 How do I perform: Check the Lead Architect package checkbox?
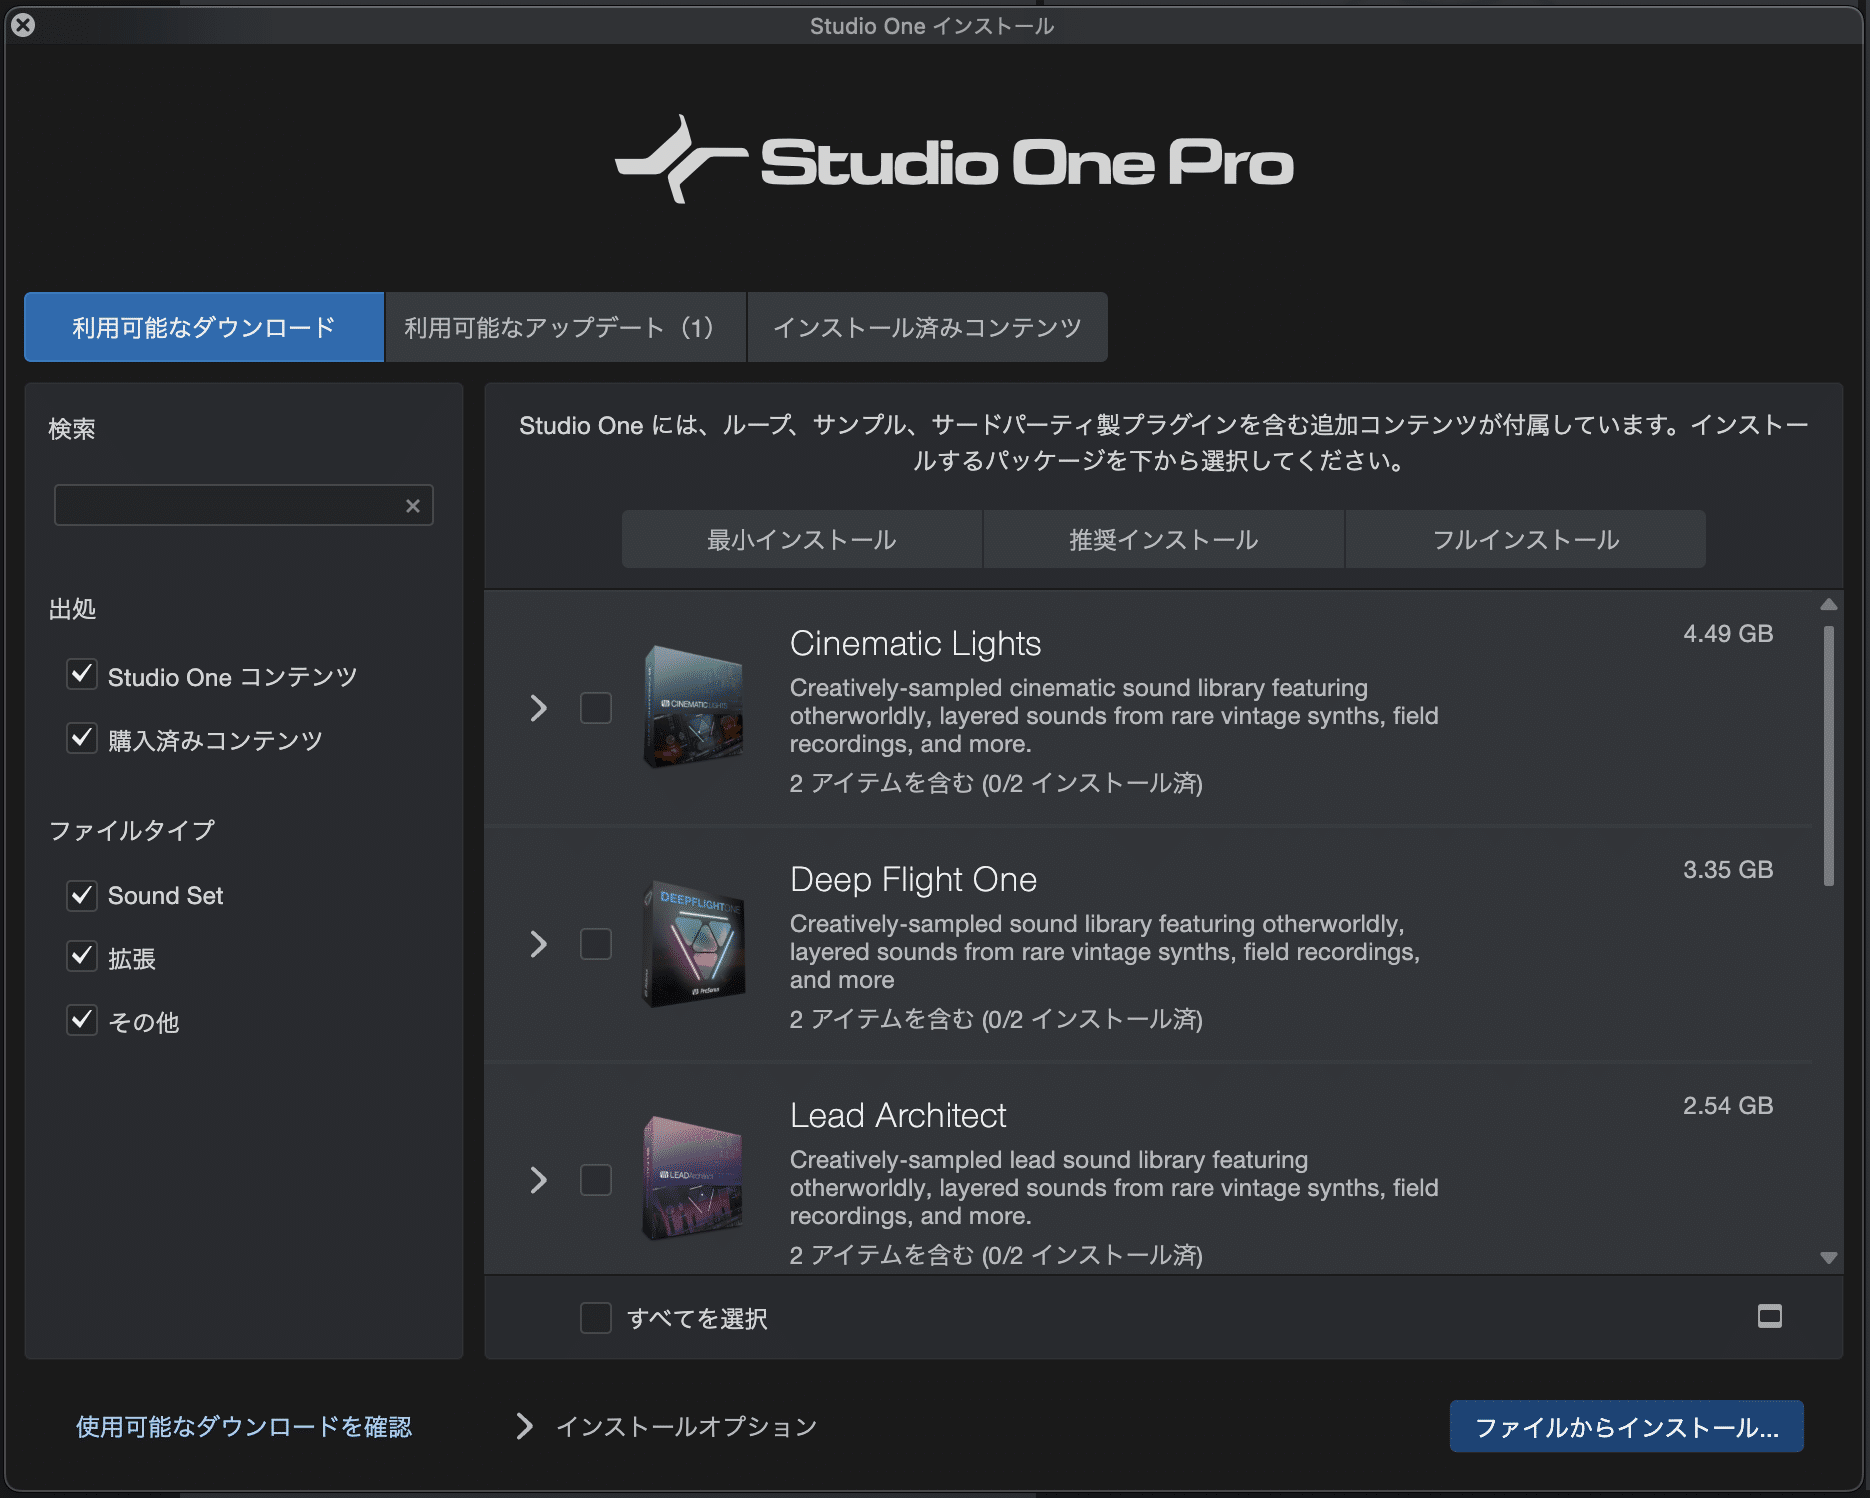tap(596, 1180)
